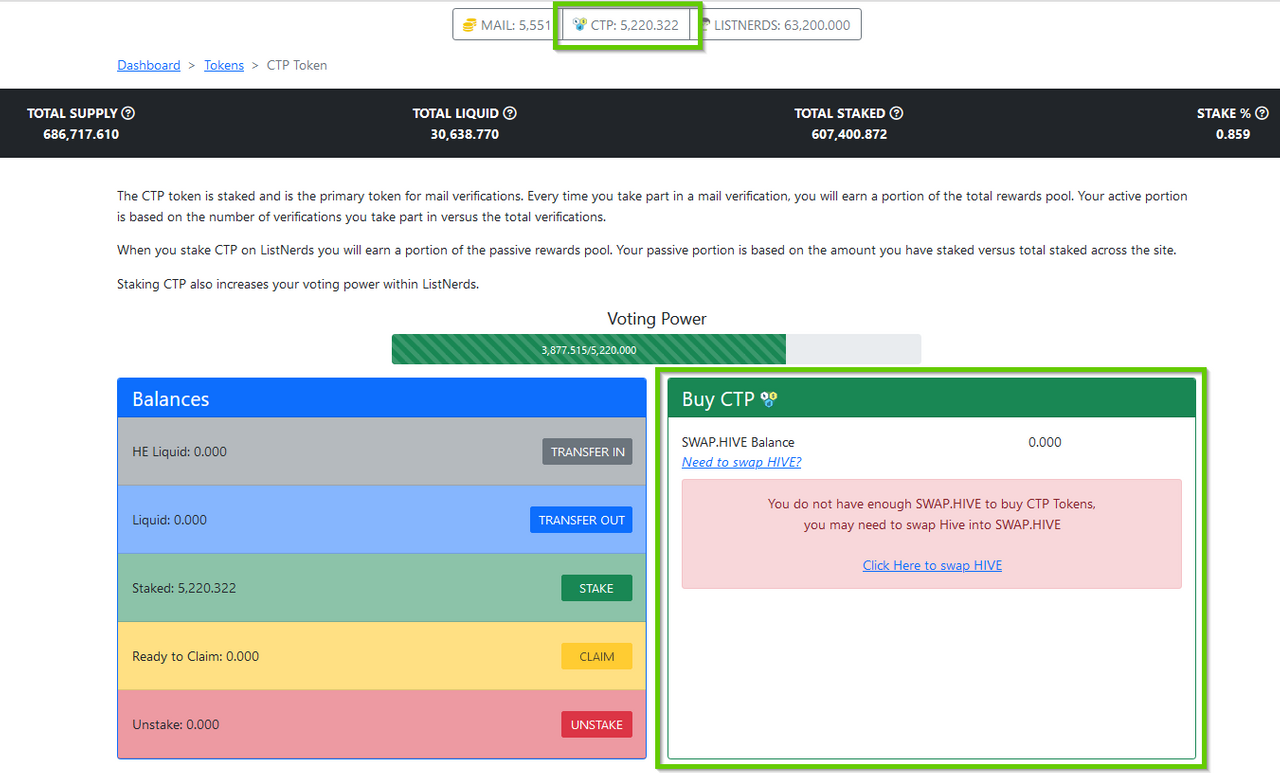Image resolution: width=1280 pixels, height=773 pixels.
Task: Click the TRANSFER OUT button
Action: pyautogui.click(x=581, y=520)
